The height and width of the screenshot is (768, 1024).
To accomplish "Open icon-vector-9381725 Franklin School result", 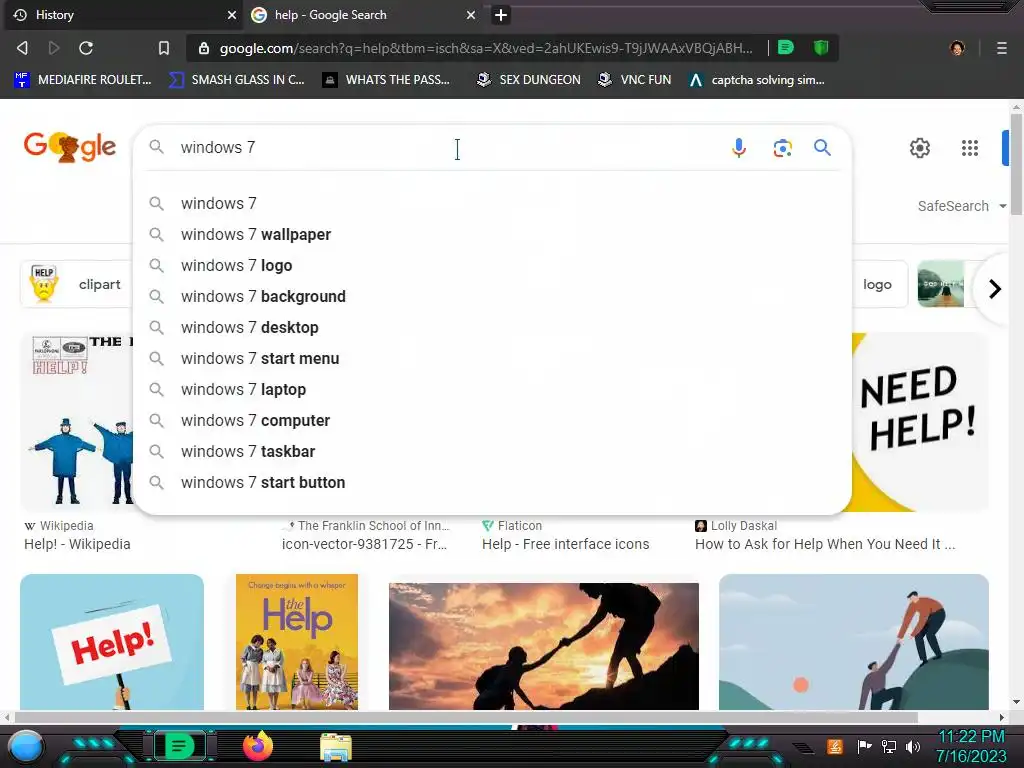I will coord(364,544).
